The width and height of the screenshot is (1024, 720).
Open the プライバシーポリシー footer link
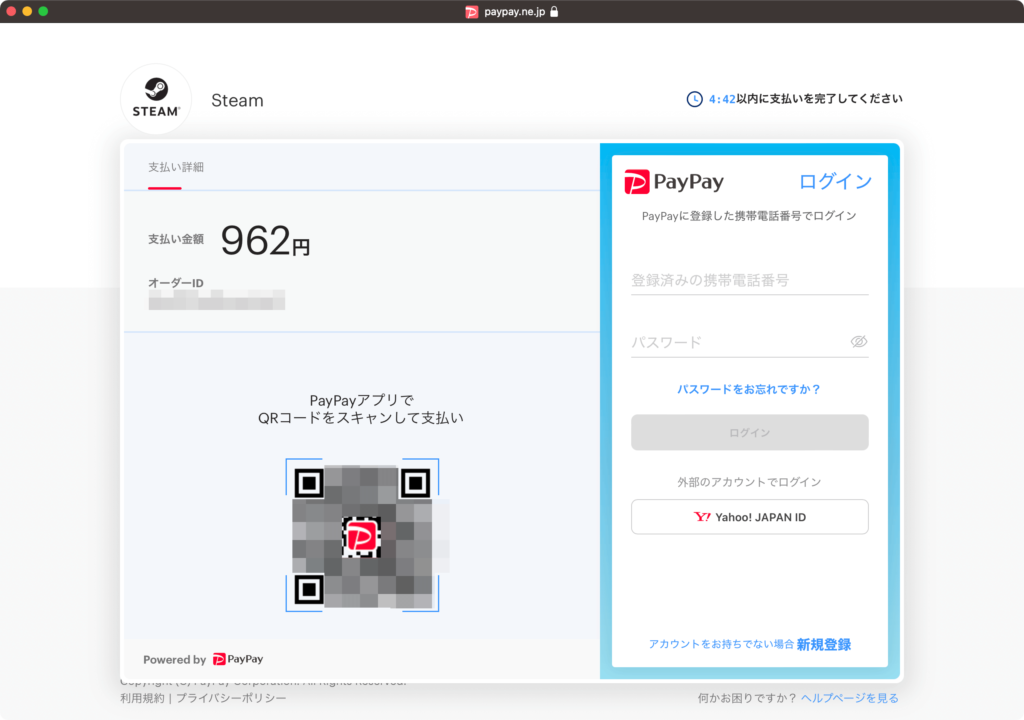pos(231,698)
